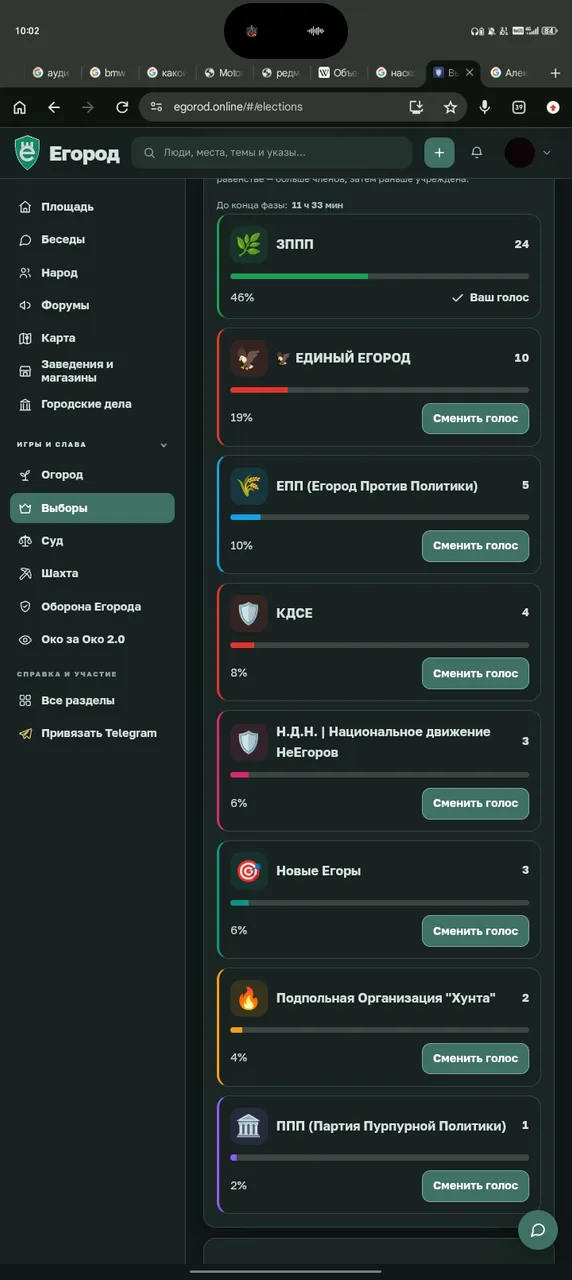Collapse the ИГРЫ И СЛАВА section
The image size is (572, 1280).
[164, 445]
